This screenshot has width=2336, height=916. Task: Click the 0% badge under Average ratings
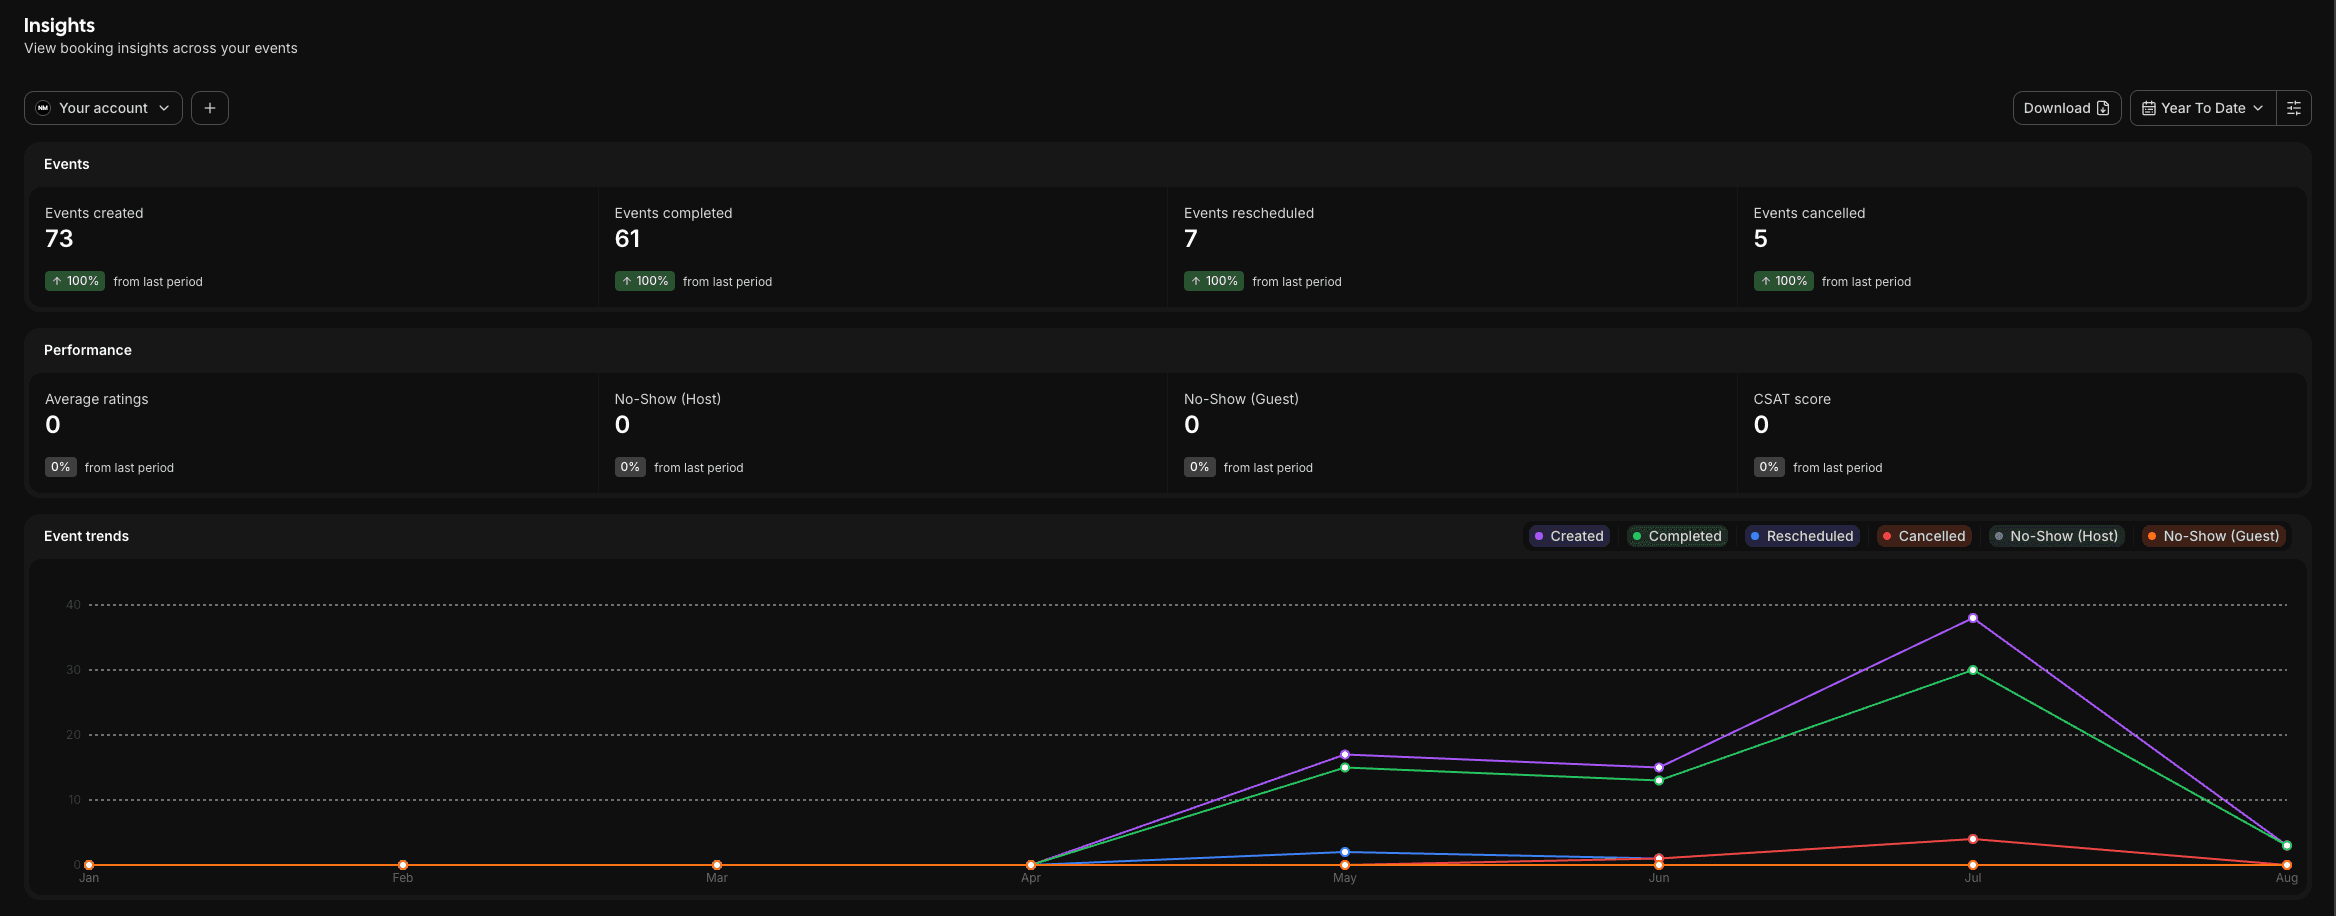[61, 467]
